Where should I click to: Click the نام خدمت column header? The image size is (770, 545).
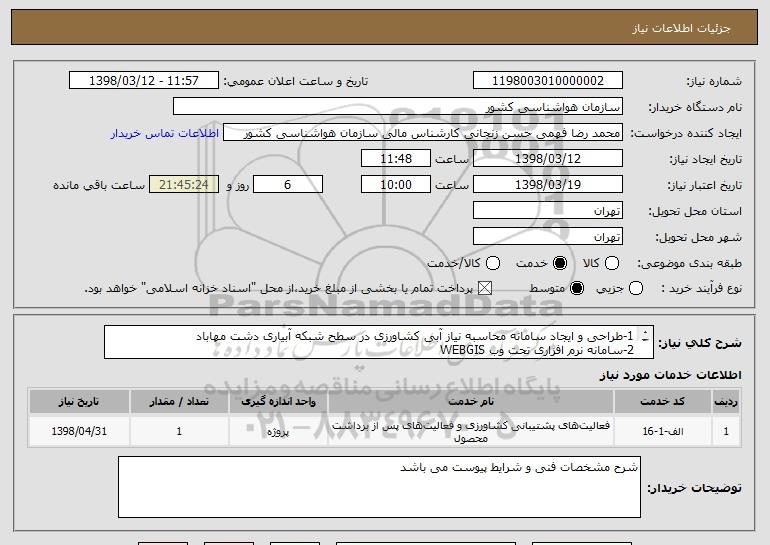click(470, 402)
